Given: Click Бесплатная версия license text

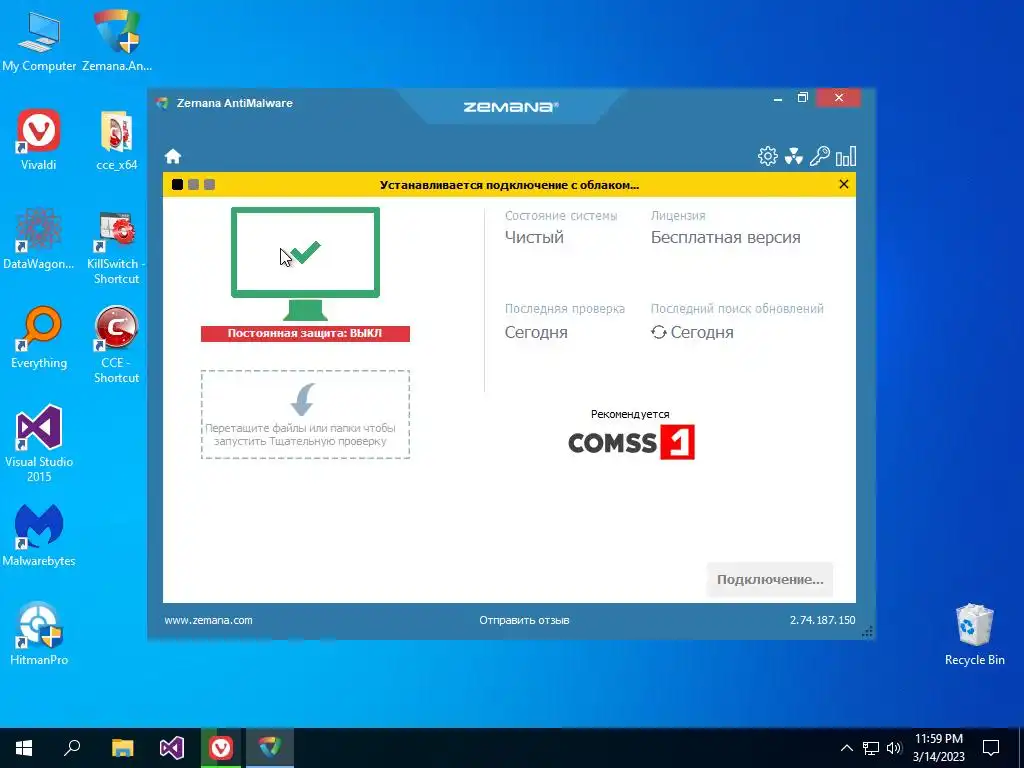Looking at the screenshot, I should [x=726, y=237].
